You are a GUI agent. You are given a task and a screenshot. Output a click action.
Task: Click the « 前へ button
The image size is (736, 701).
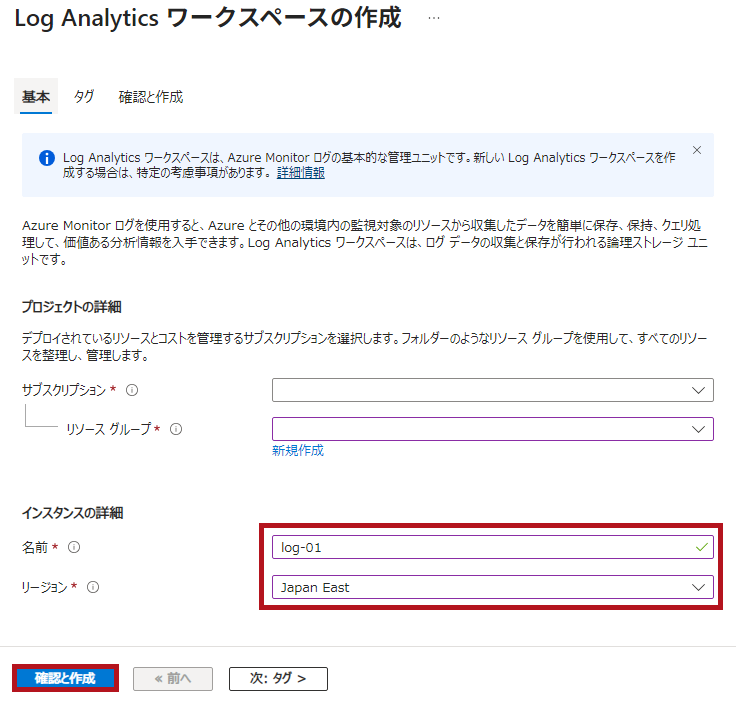(173, 678)
